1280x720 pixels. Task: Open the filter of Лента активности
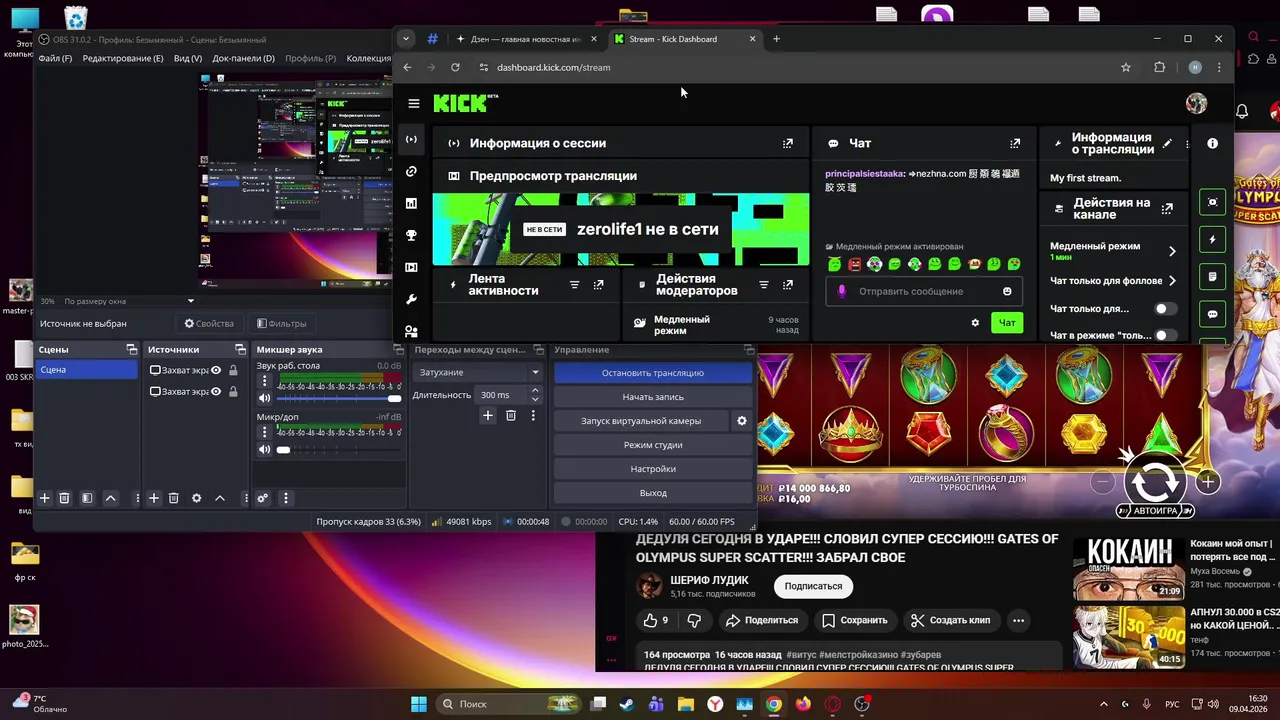pyautogui.click(x=574, y=285)
